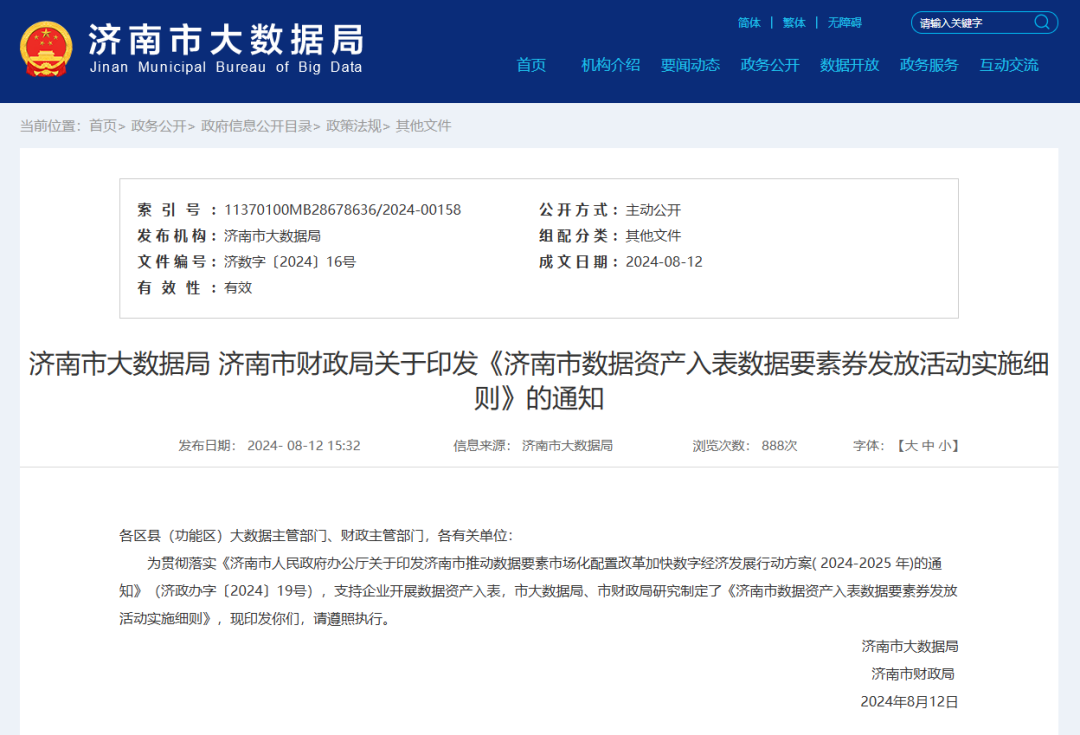This screenshot has height=735, width=1080.
Task: Open the 数据开放 navigation menu
Action: tap(849, 65)
